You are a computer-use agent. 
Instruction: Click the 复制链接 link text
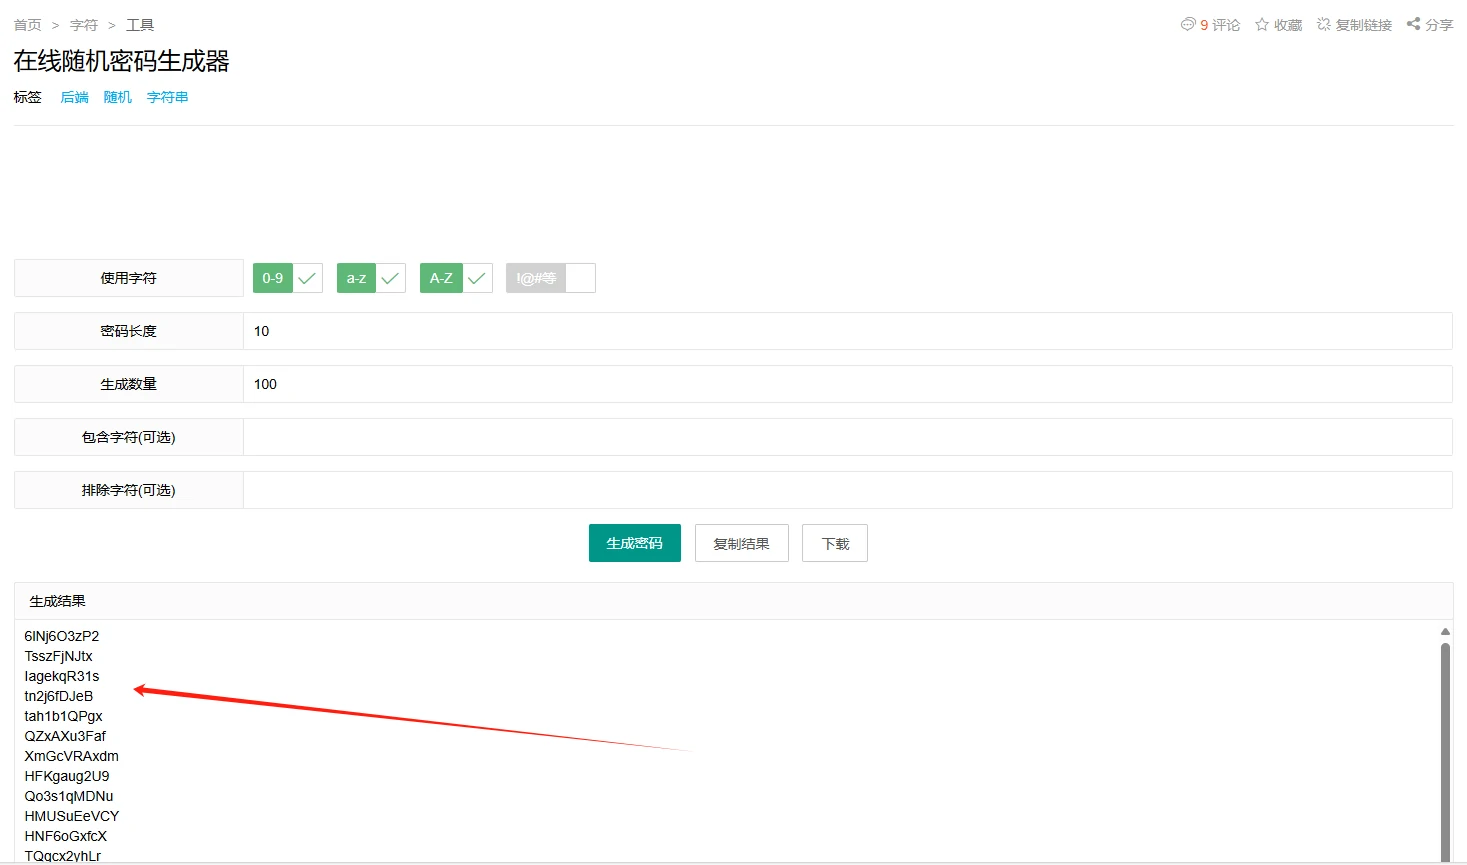[1364, 25]
